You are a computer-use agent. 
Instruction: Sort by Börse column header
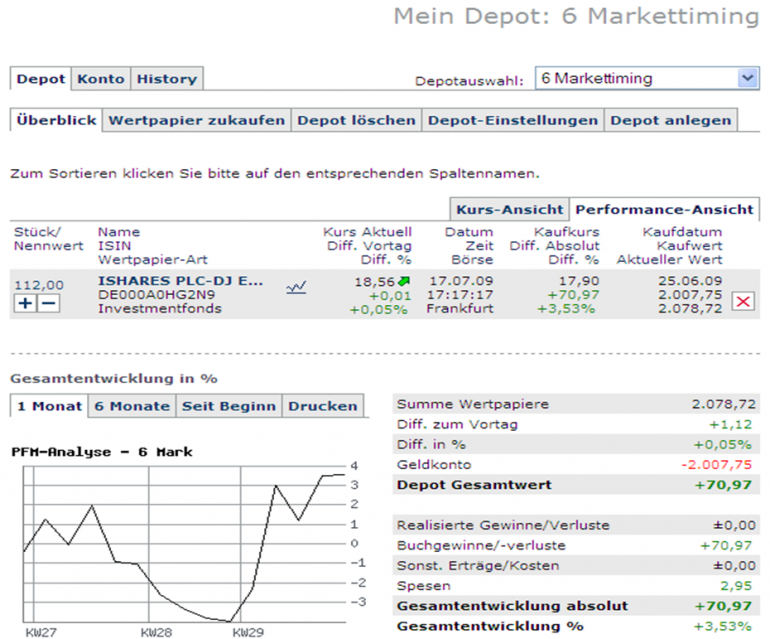point(472,259)
